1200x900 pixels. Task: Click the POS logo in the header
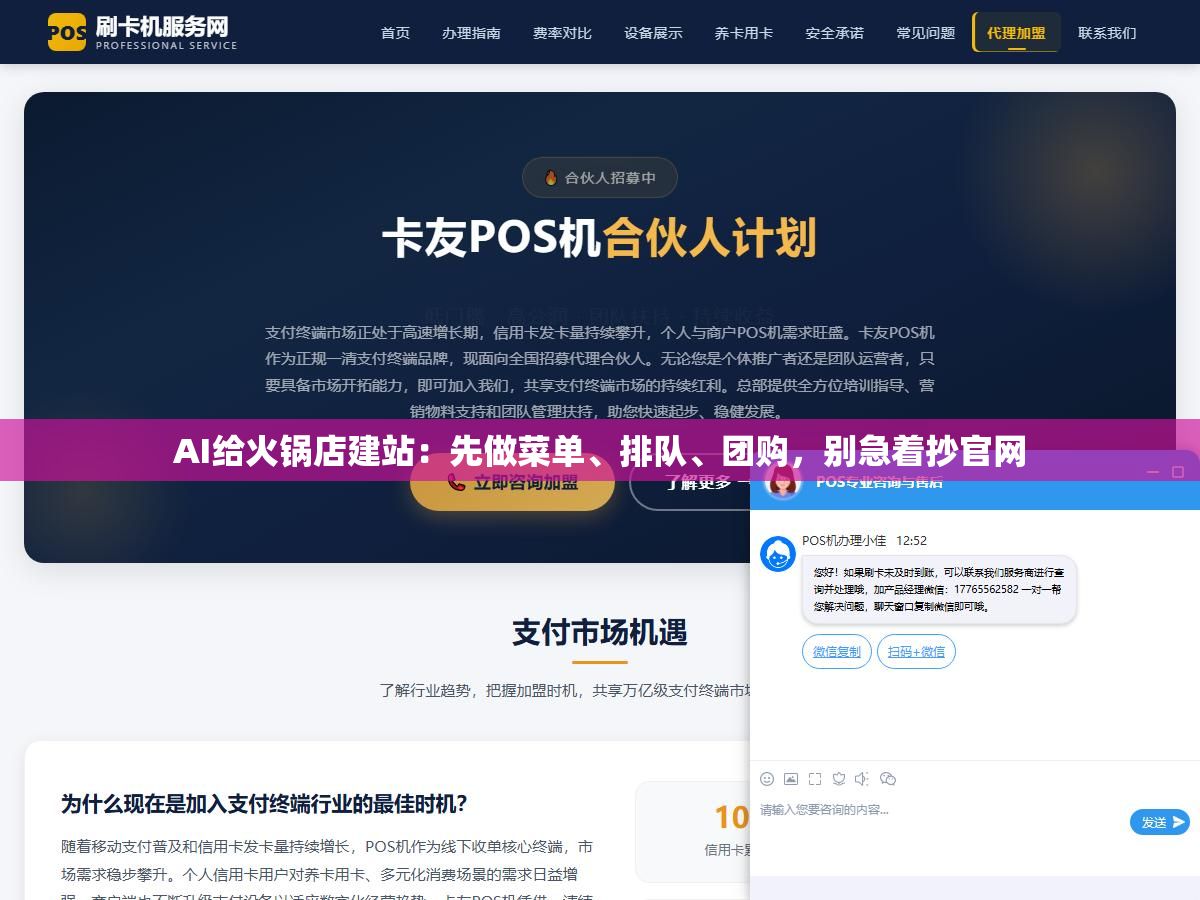(67, 32)
